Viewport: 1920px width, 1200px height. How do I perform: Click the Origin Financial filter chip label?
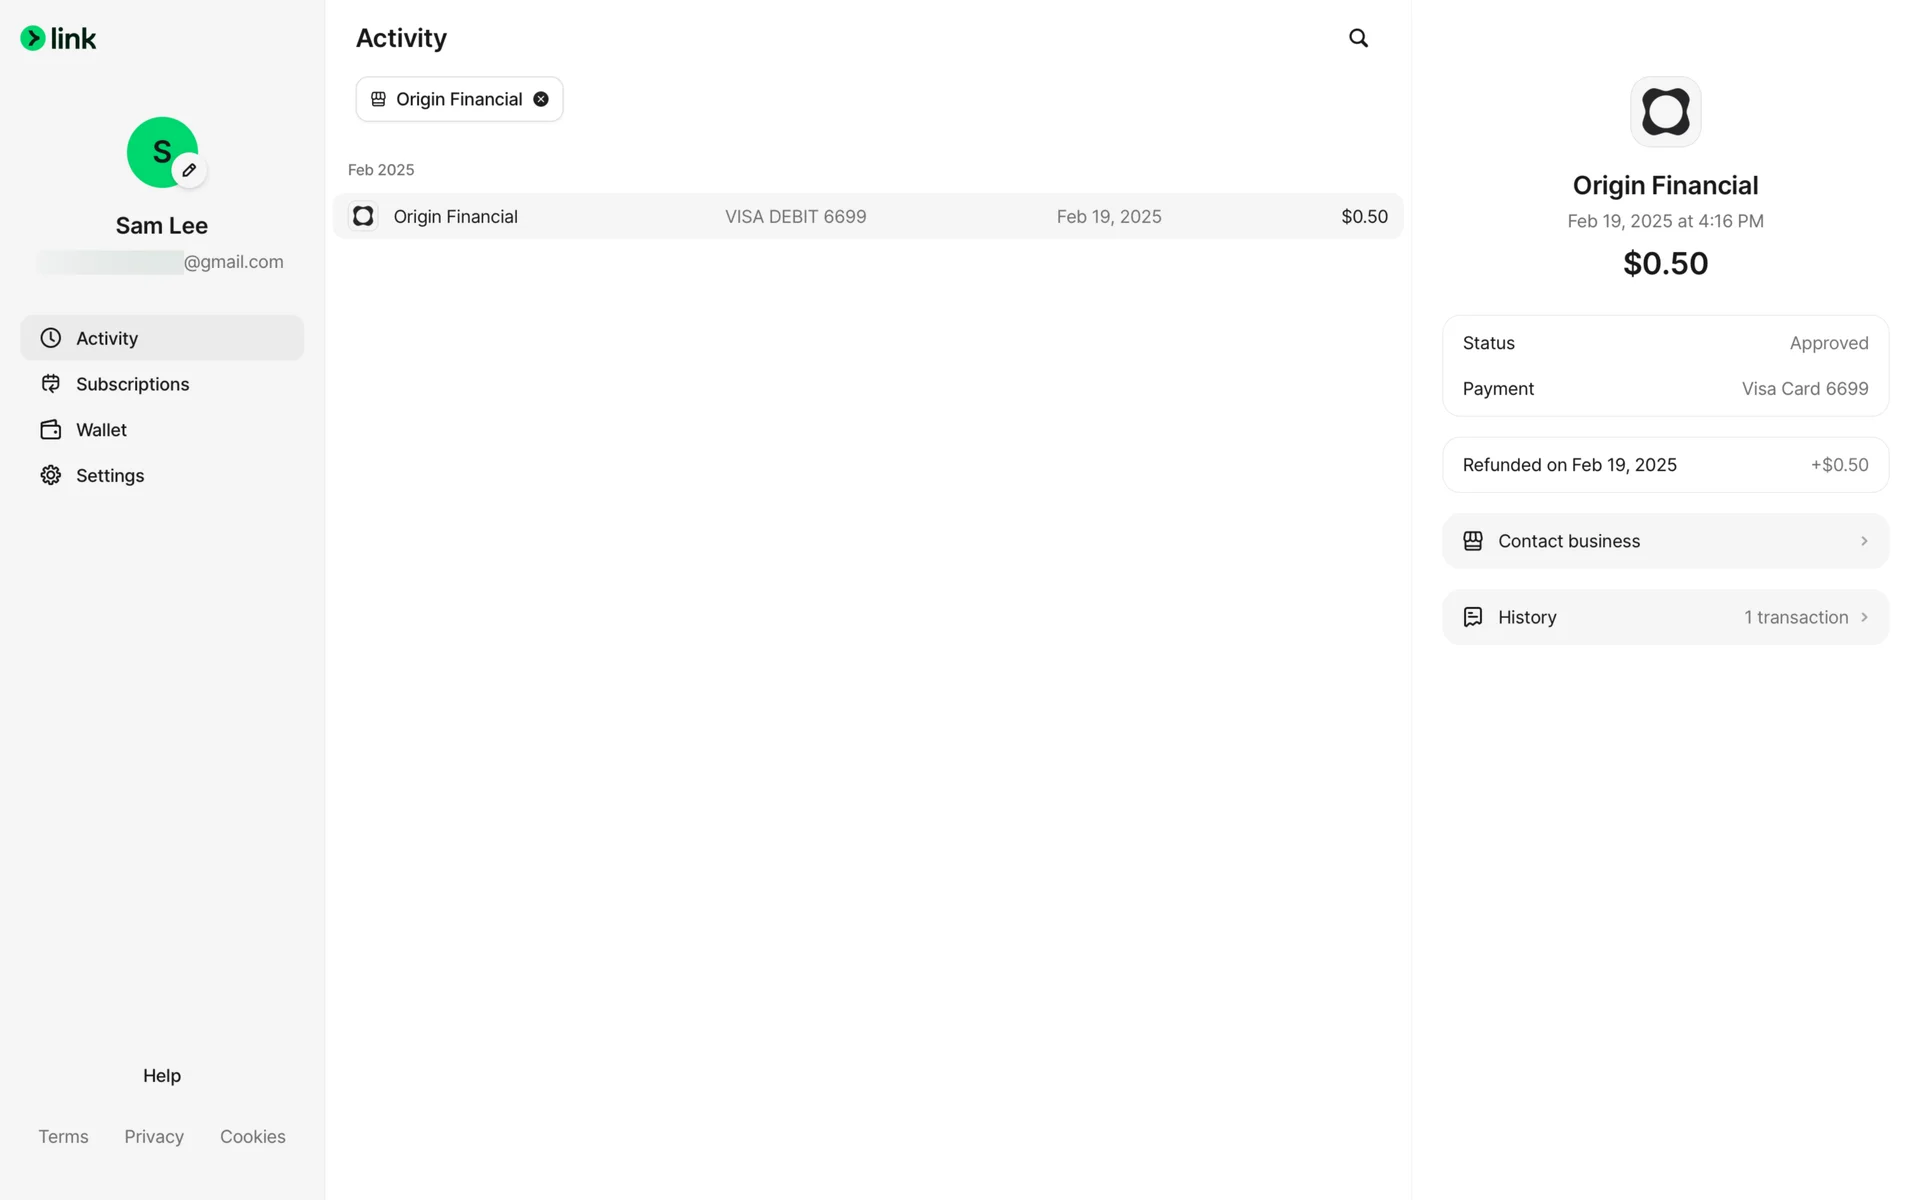pos(458,99)
